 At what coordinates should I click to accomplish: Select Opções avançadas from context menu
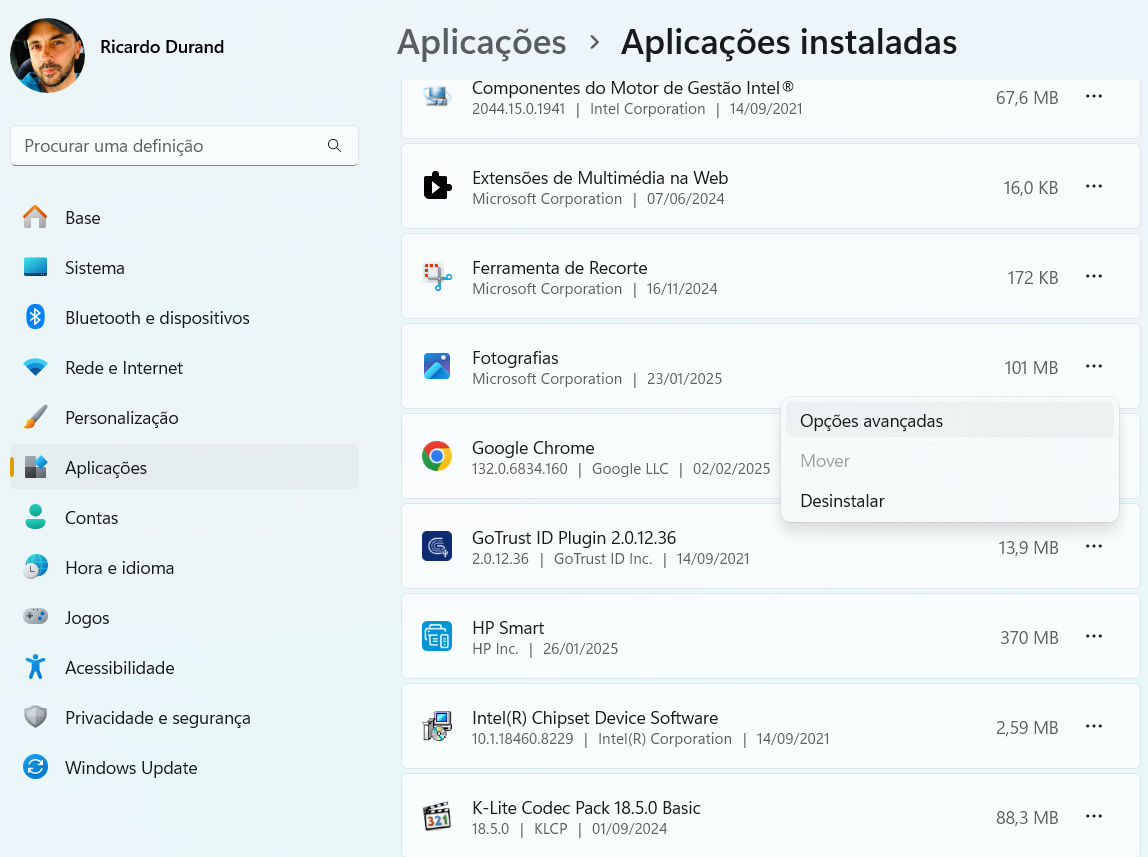pos(871,421)
